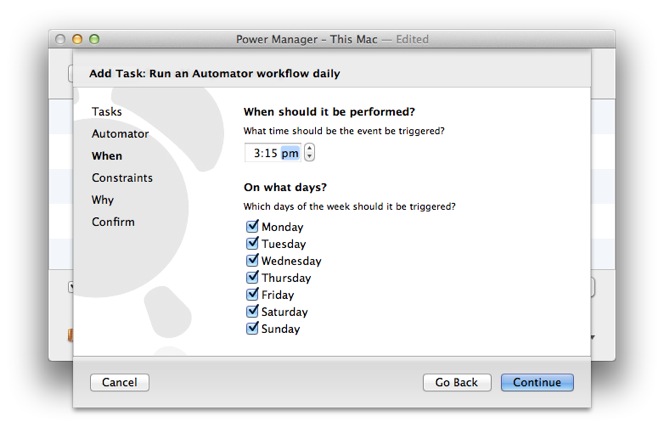Disable the Friday checkbox
664x428 pixels.
[252, 294]
